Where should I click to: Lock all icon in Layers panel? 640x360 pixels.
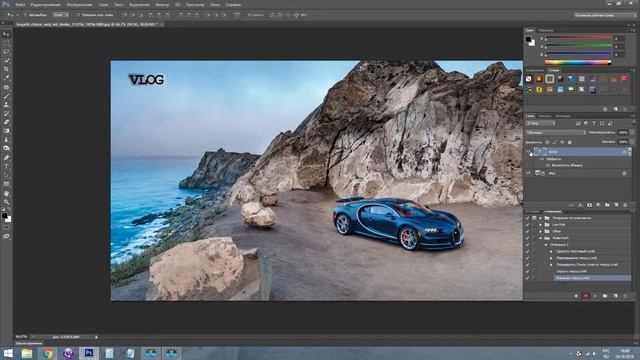click(x=569, y=142)
